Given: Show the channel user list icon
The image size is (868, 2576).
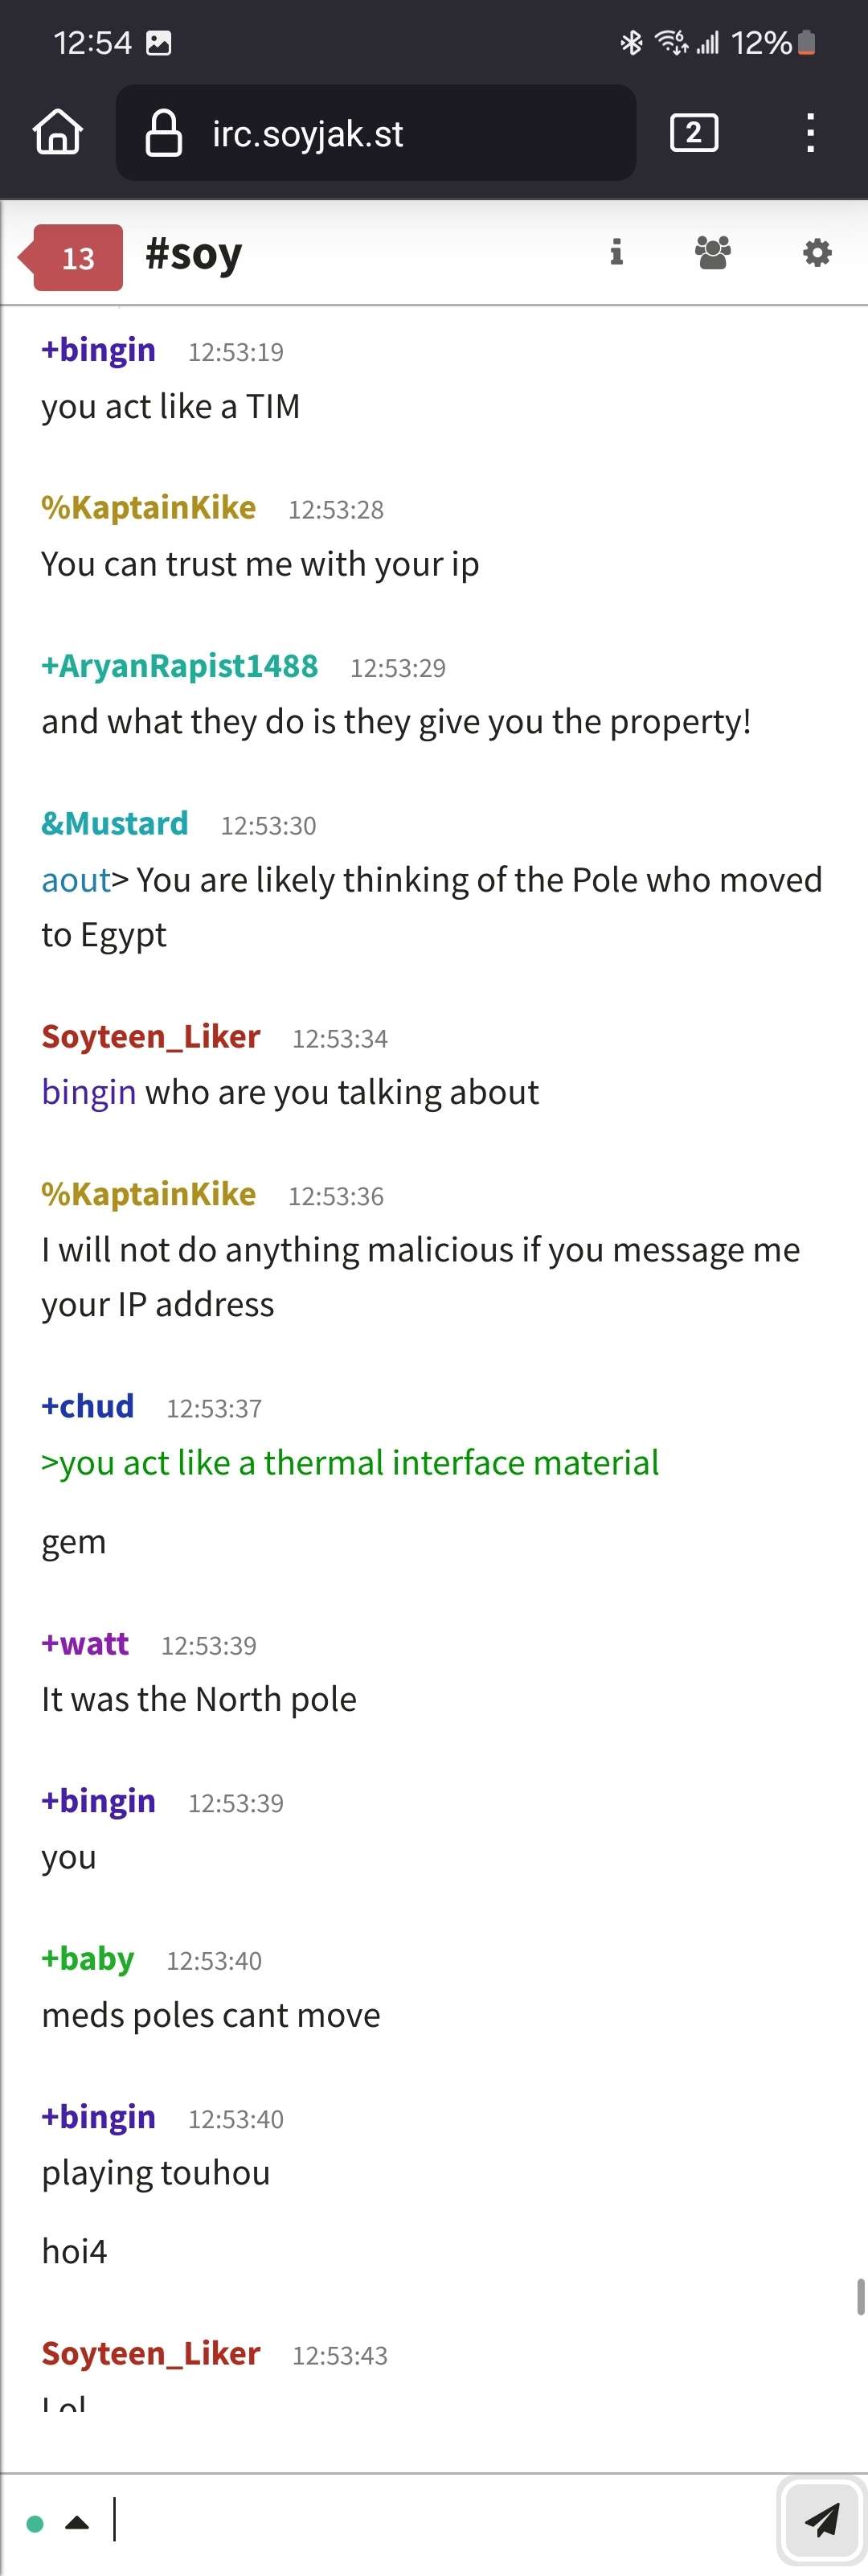Looking at the screenshot, I should coord(713,252).
